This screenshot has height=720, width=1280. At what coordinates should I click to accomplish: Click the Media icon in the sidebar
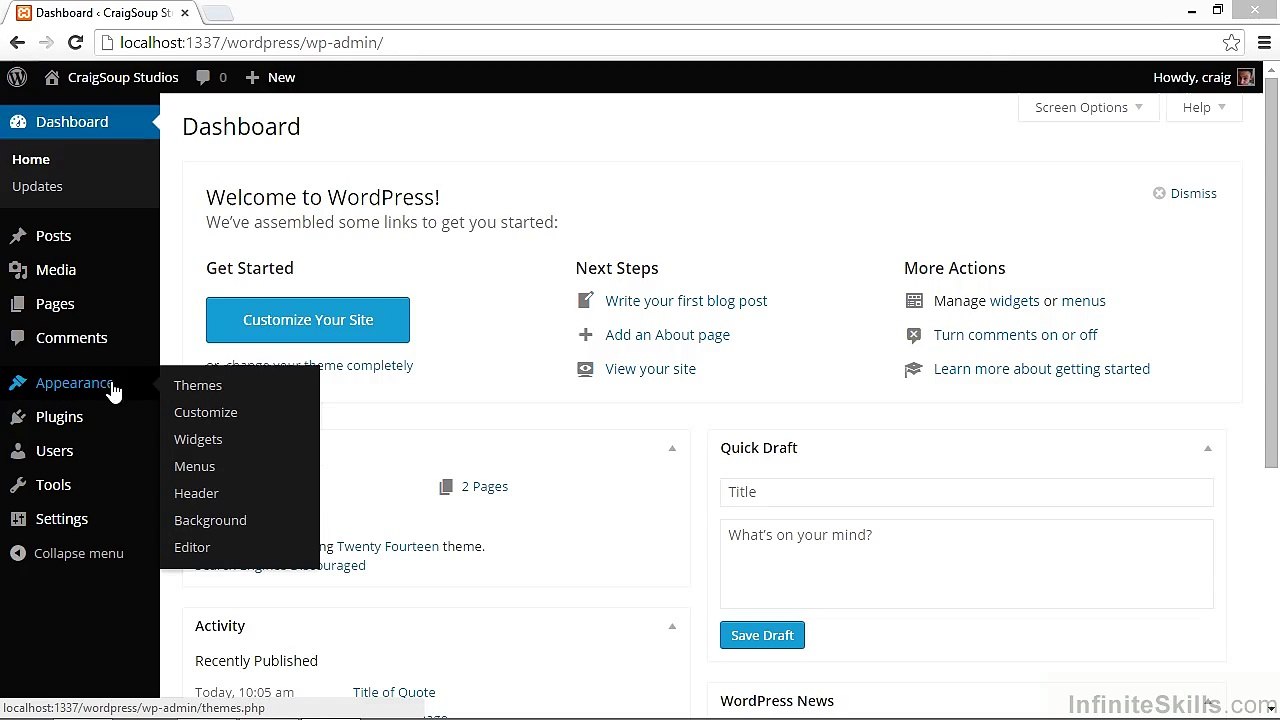point(18,270)
